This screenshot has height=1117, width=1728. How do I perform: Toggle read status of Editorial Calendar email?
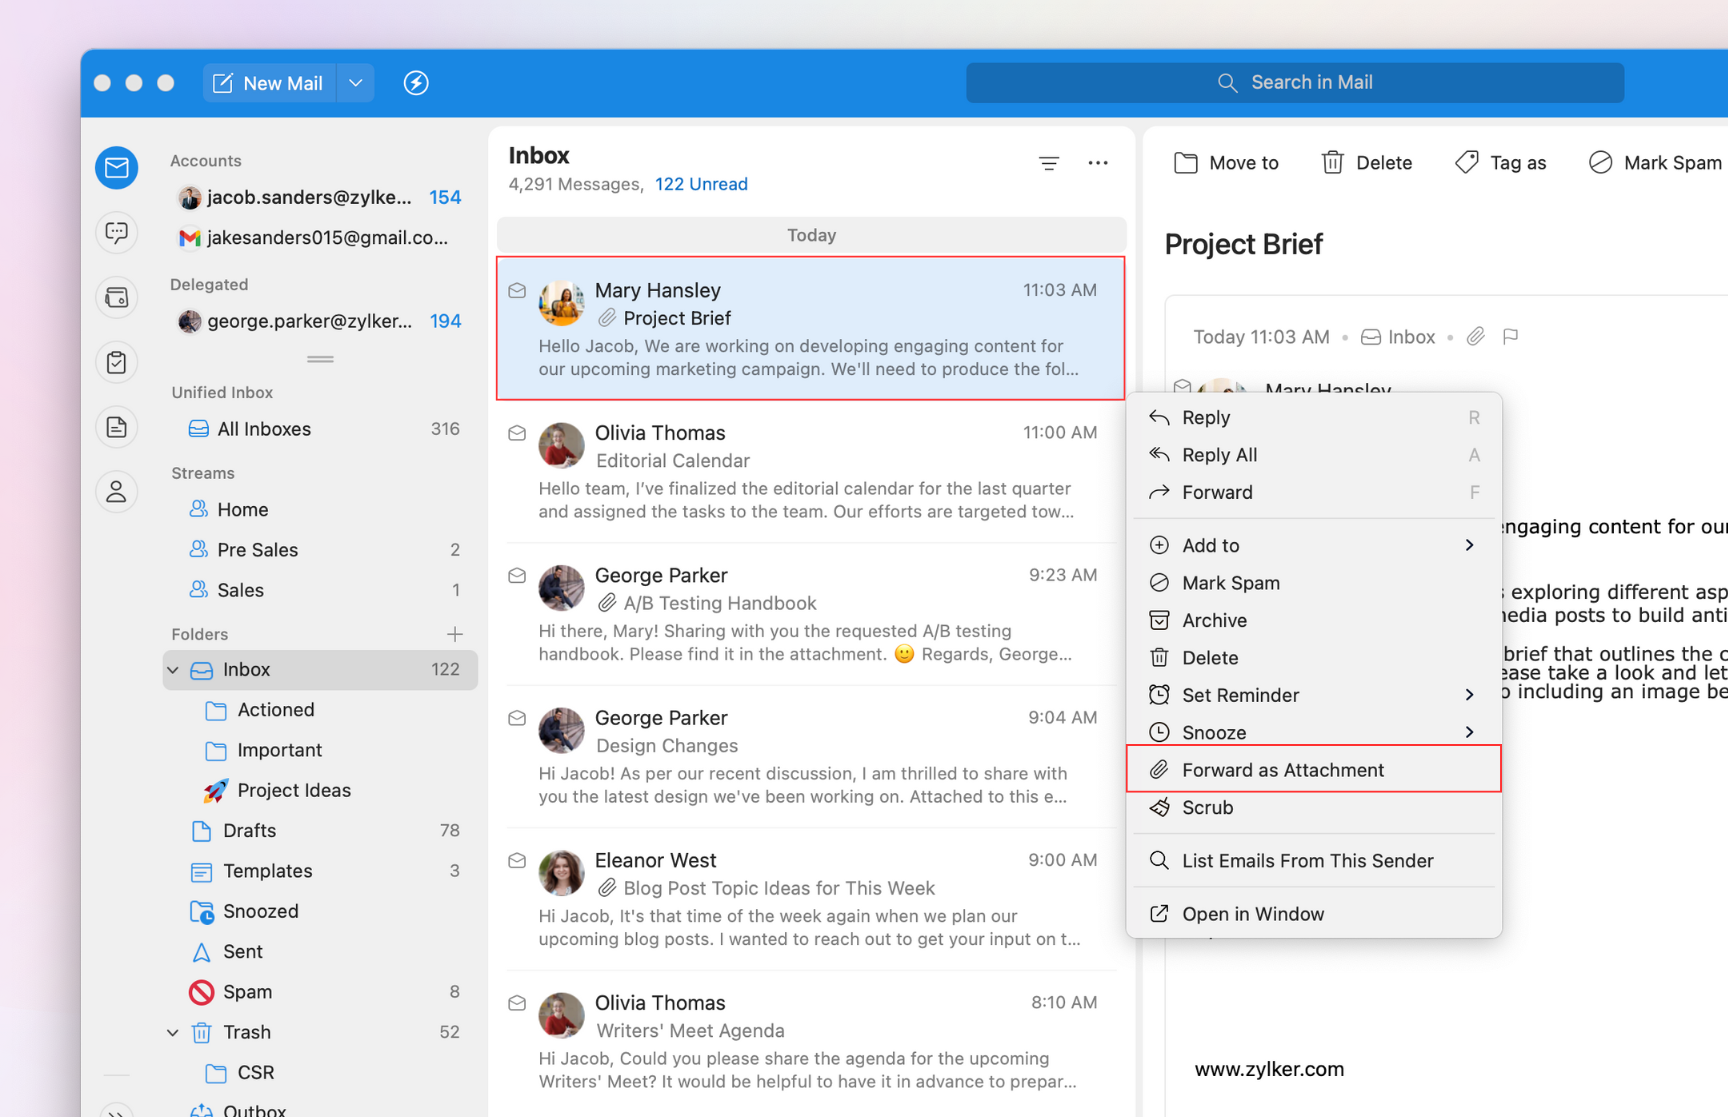point(517,433)
